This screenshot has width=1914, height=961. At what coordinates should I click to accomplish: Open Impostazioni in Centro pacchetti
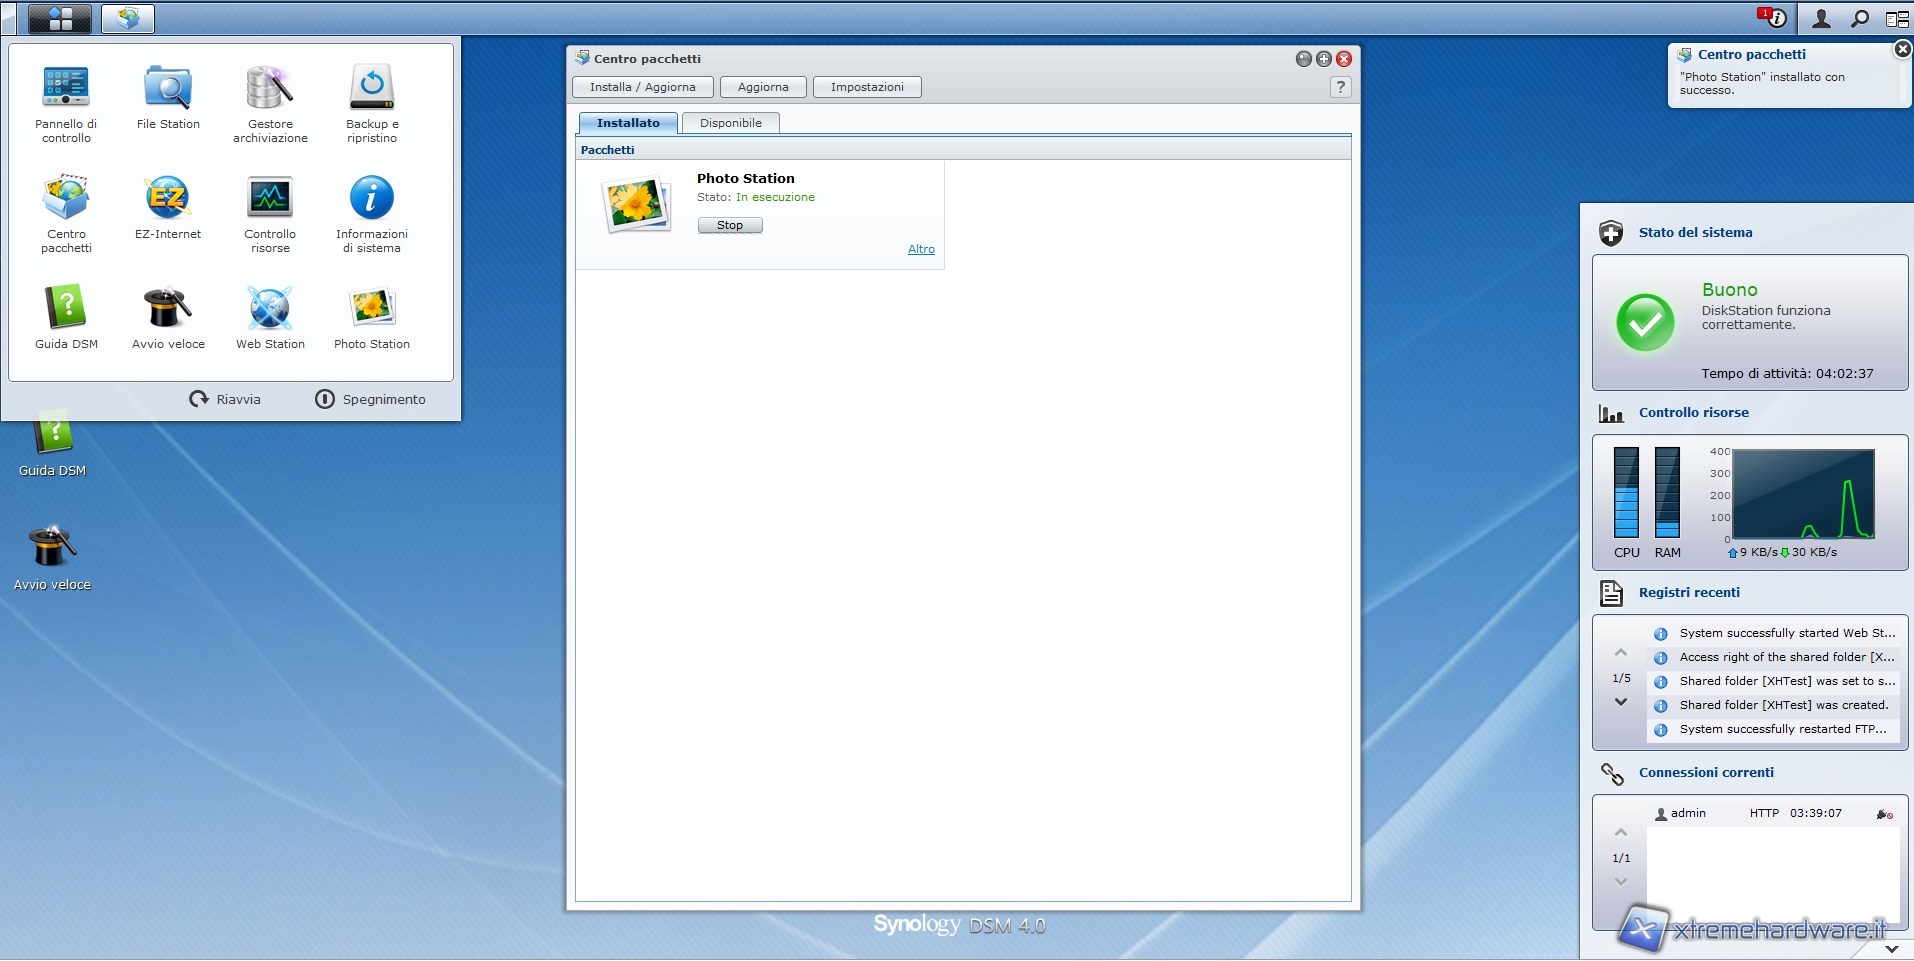pos(867,87)
